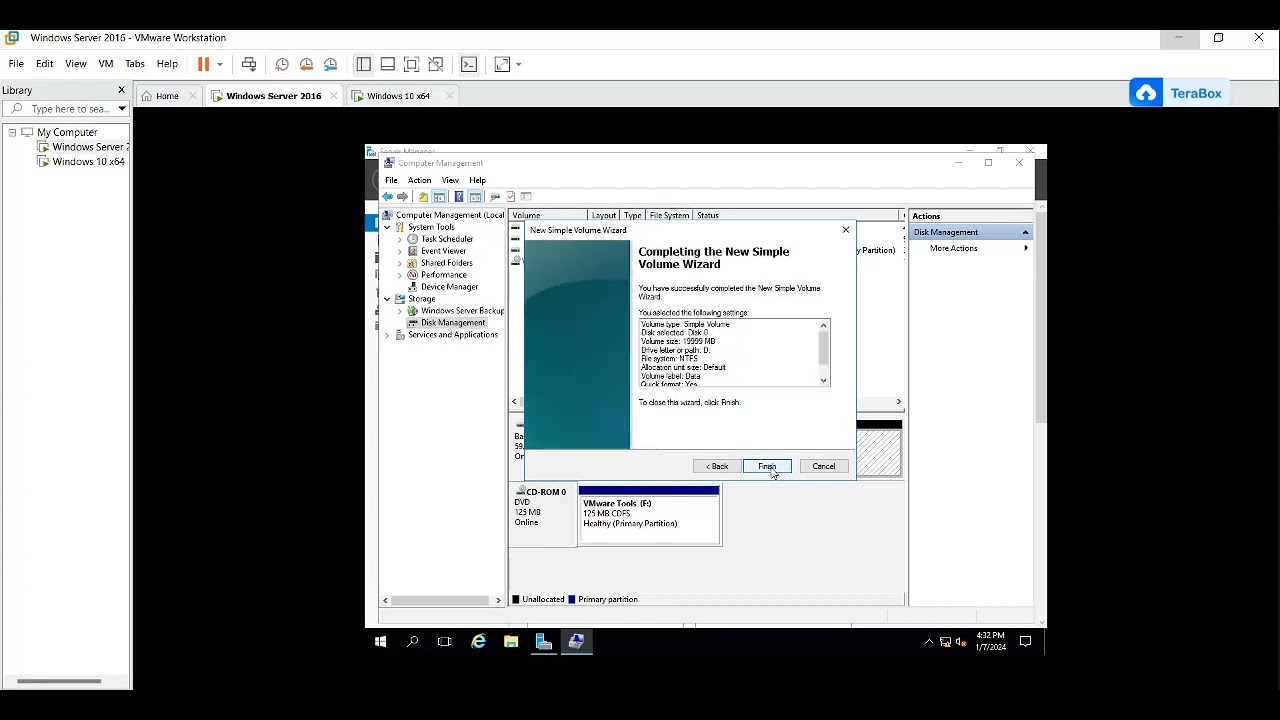Open the Computer Management Help menu

point(478,180)
